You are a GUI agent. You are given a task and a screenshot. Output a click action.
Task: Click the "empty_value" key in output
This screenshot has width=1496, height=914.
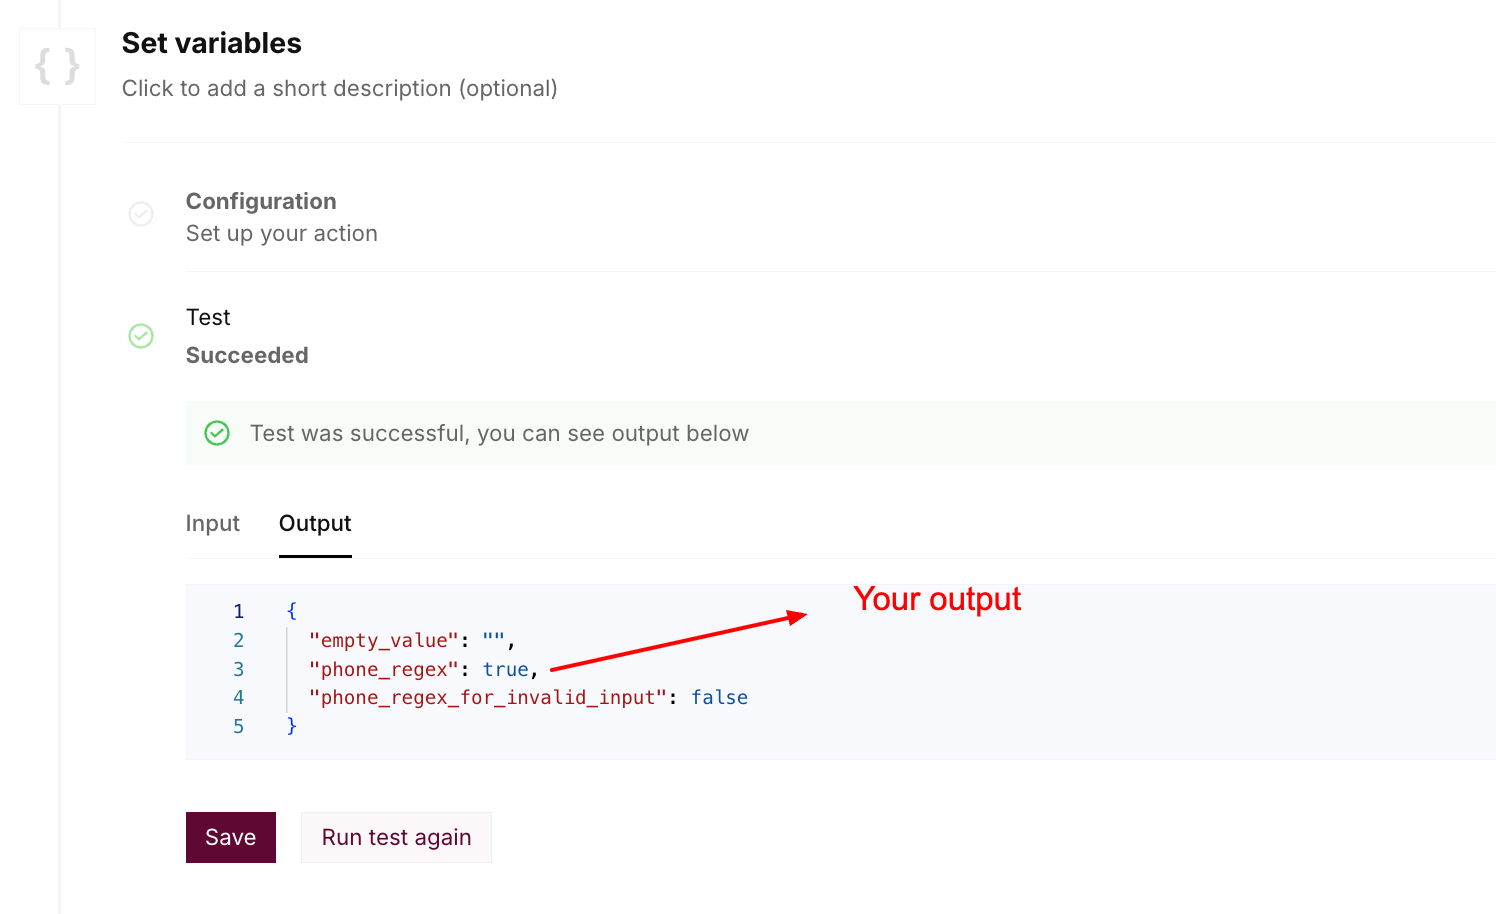point(383,640)
